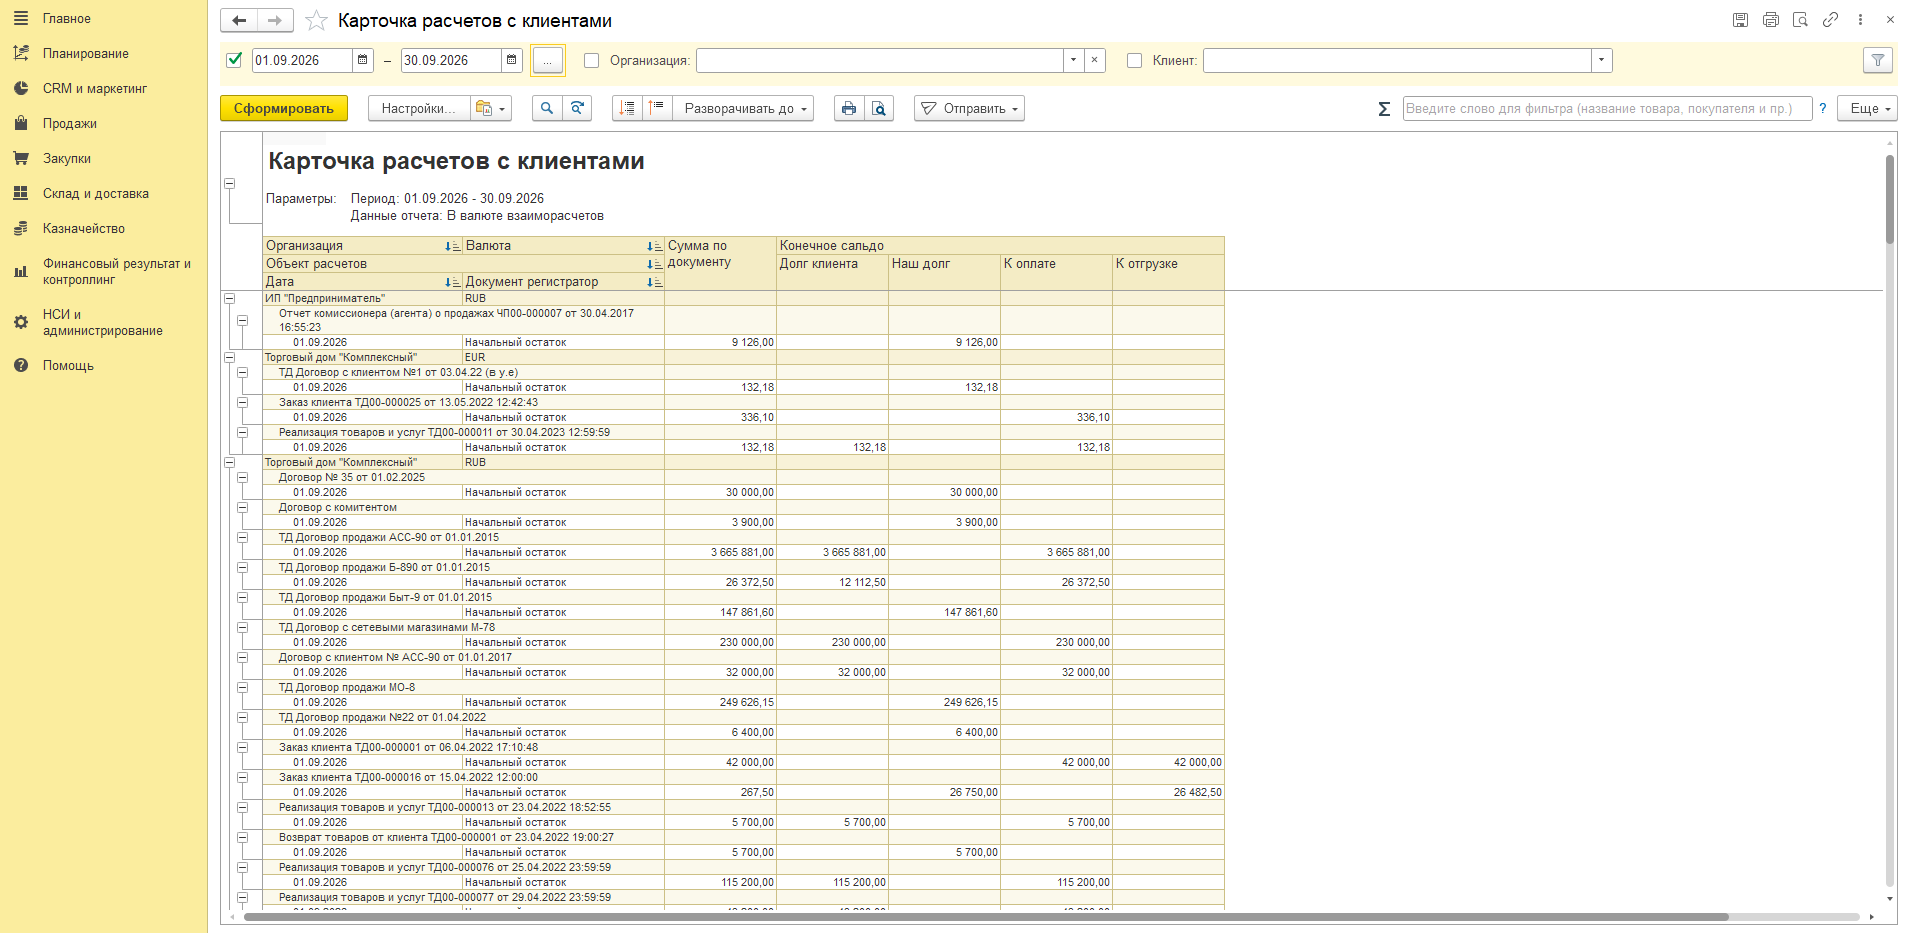Add report to favorites with star icon
Screen dimensions: 1916x933
tap(316, 20)
